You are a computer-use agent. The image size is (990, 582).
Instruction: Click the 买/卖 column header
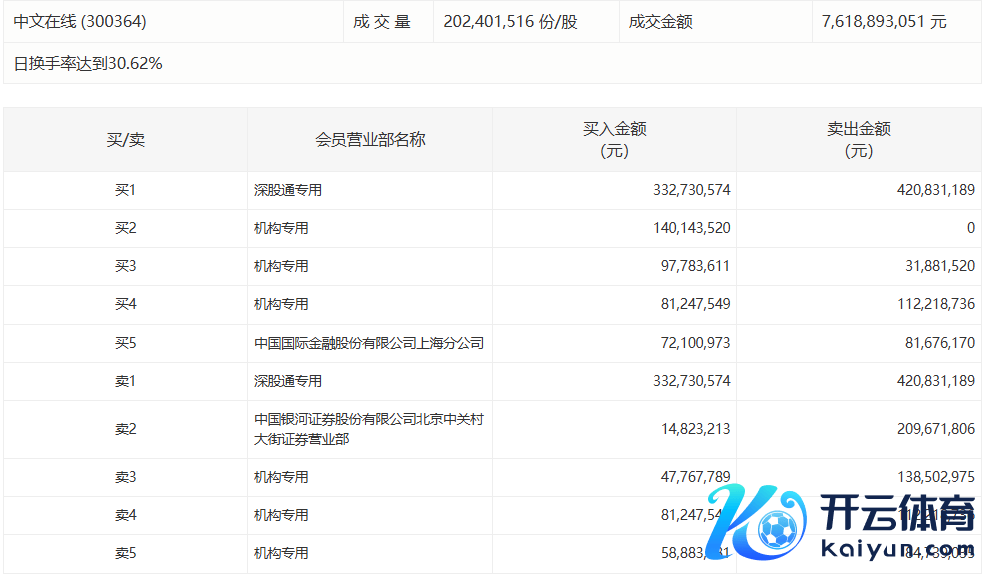pos(125,140)
